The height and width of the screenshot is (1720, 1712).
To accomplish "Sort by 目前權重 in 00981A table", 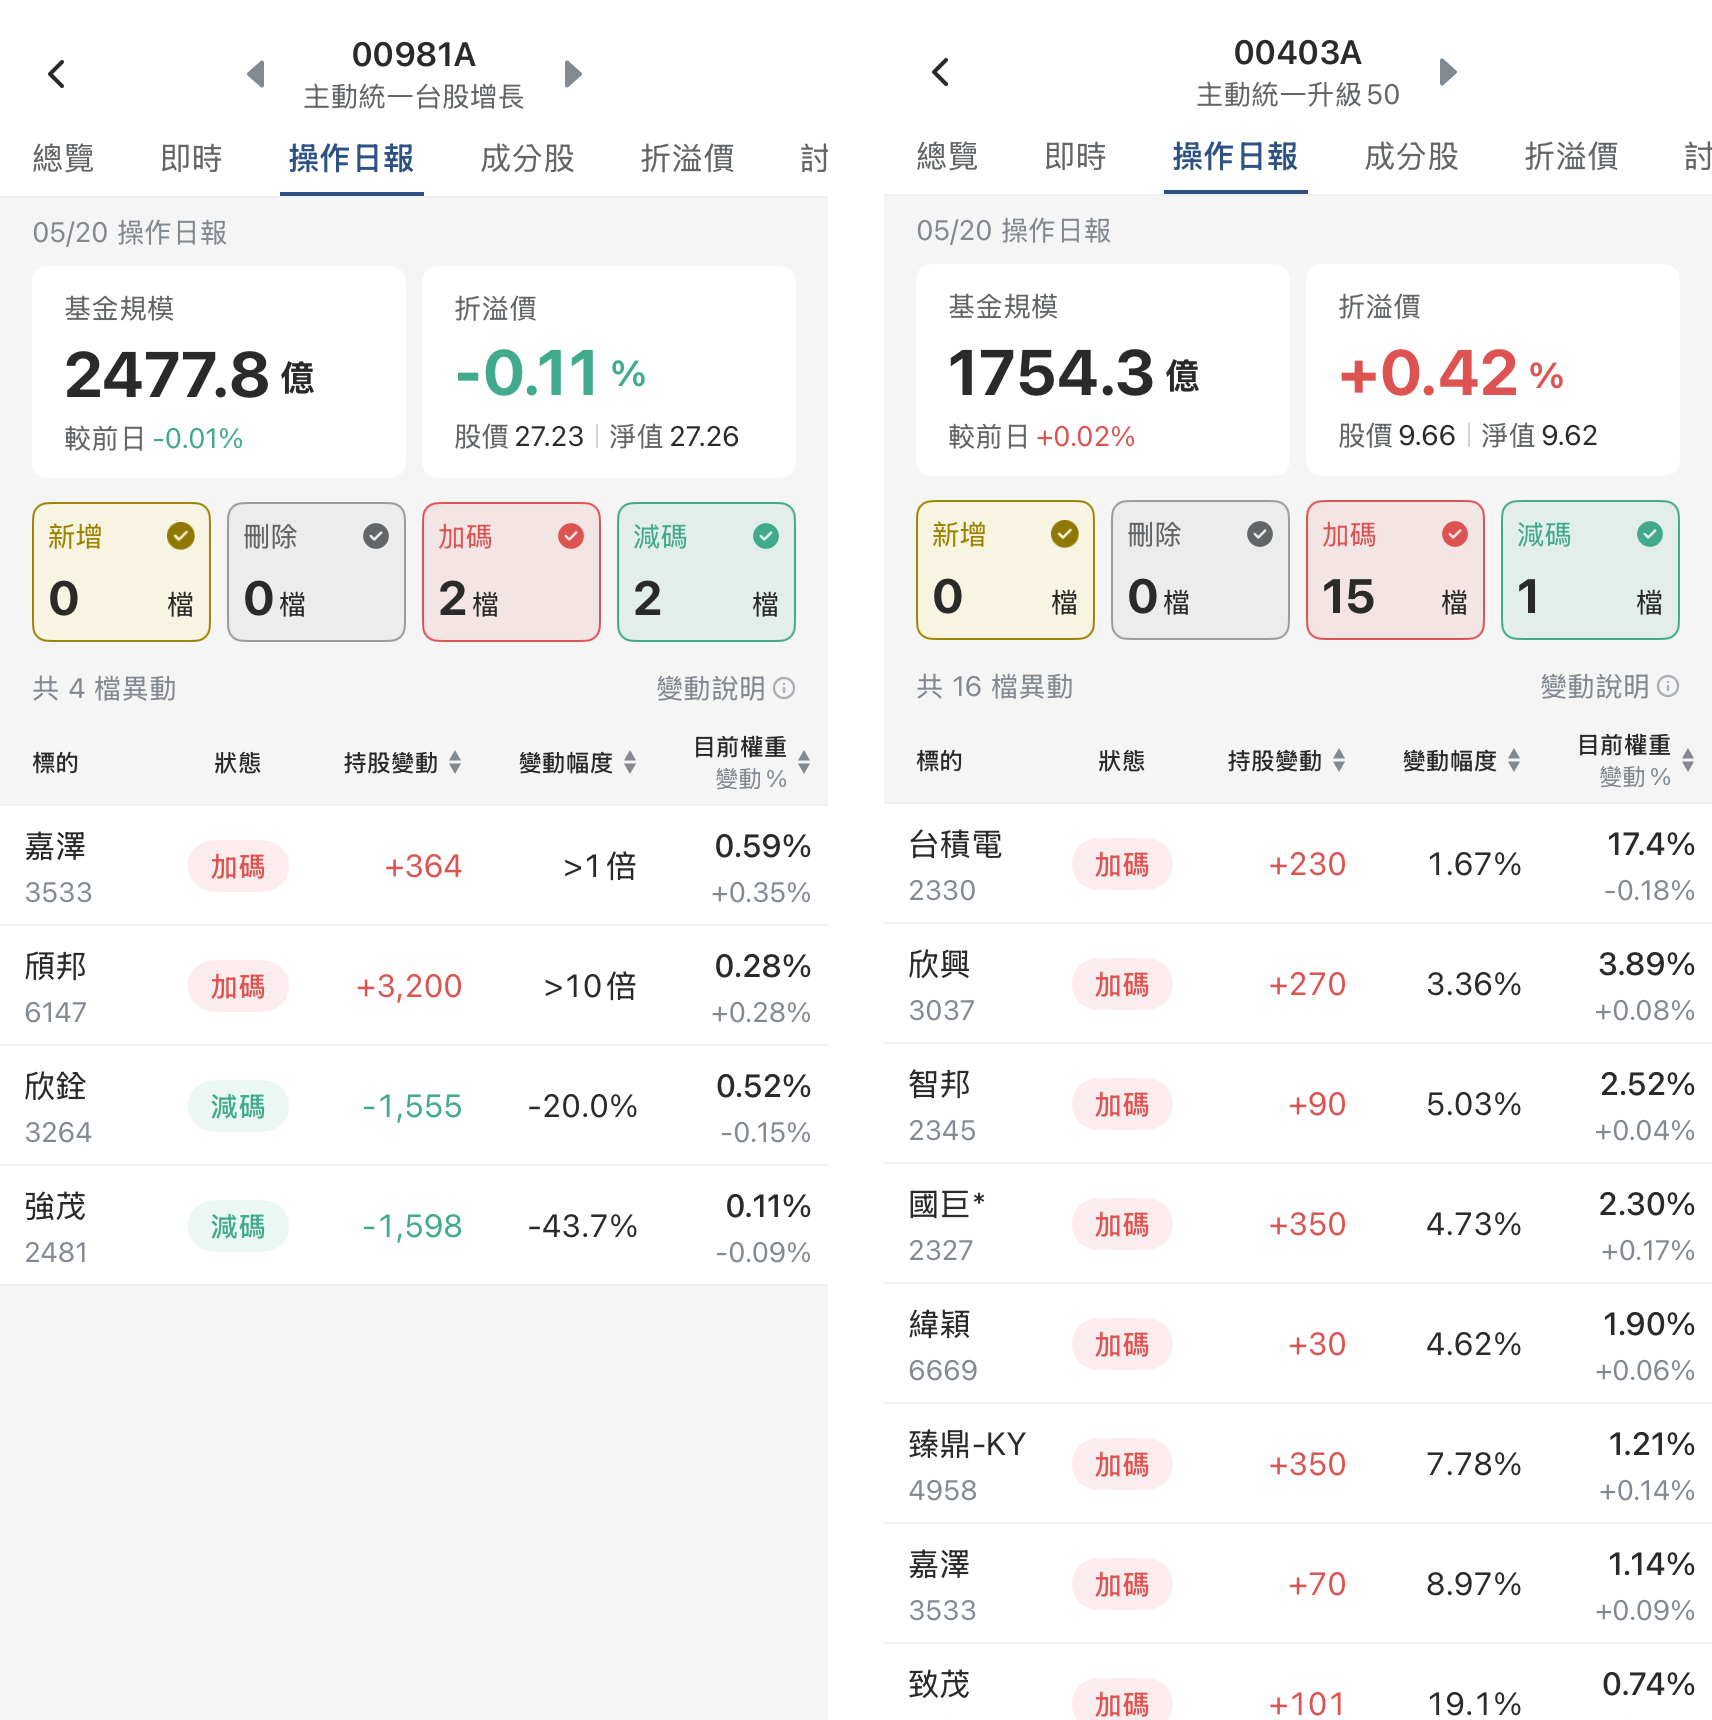I will 751,762.
